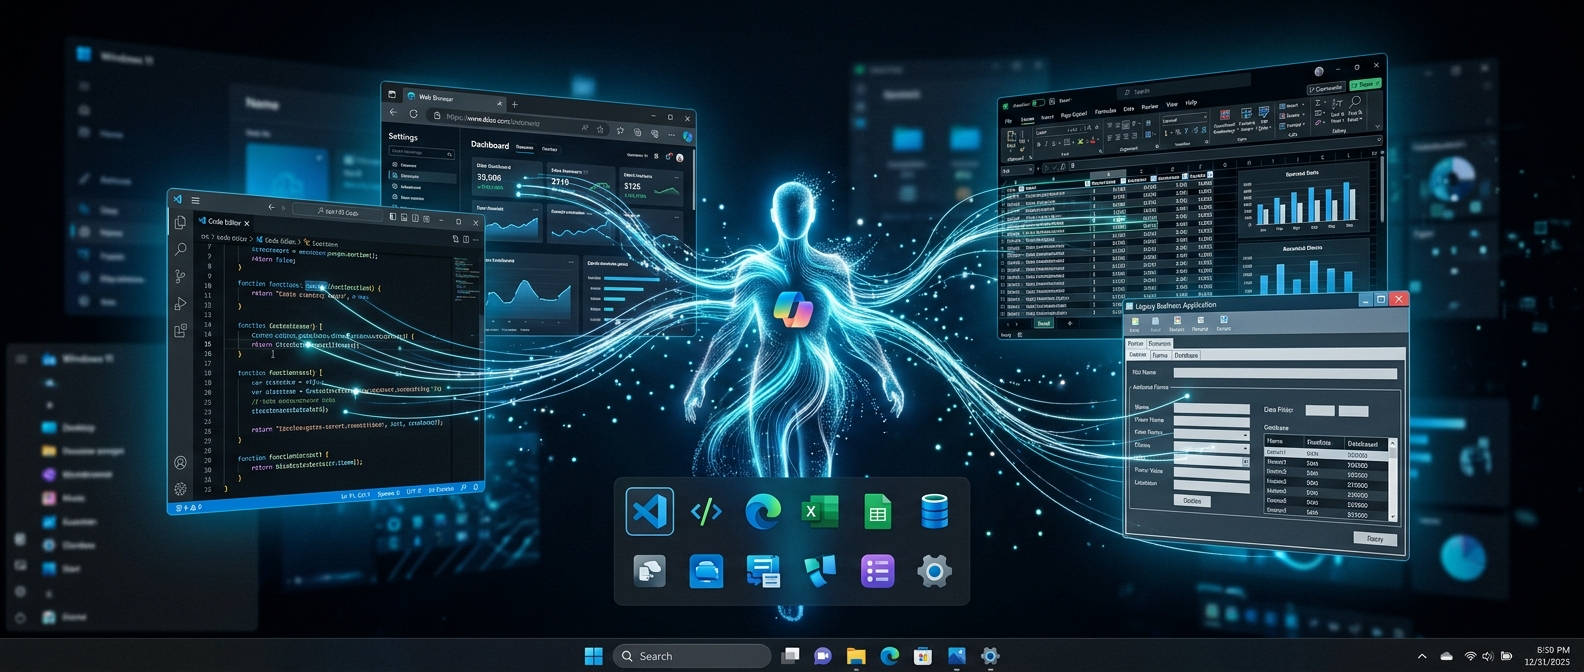This screenshot has height=672, width=1584.
Task: Add page to favorites with the star icon
Action: pyautogui.click(x=600, y=129)
